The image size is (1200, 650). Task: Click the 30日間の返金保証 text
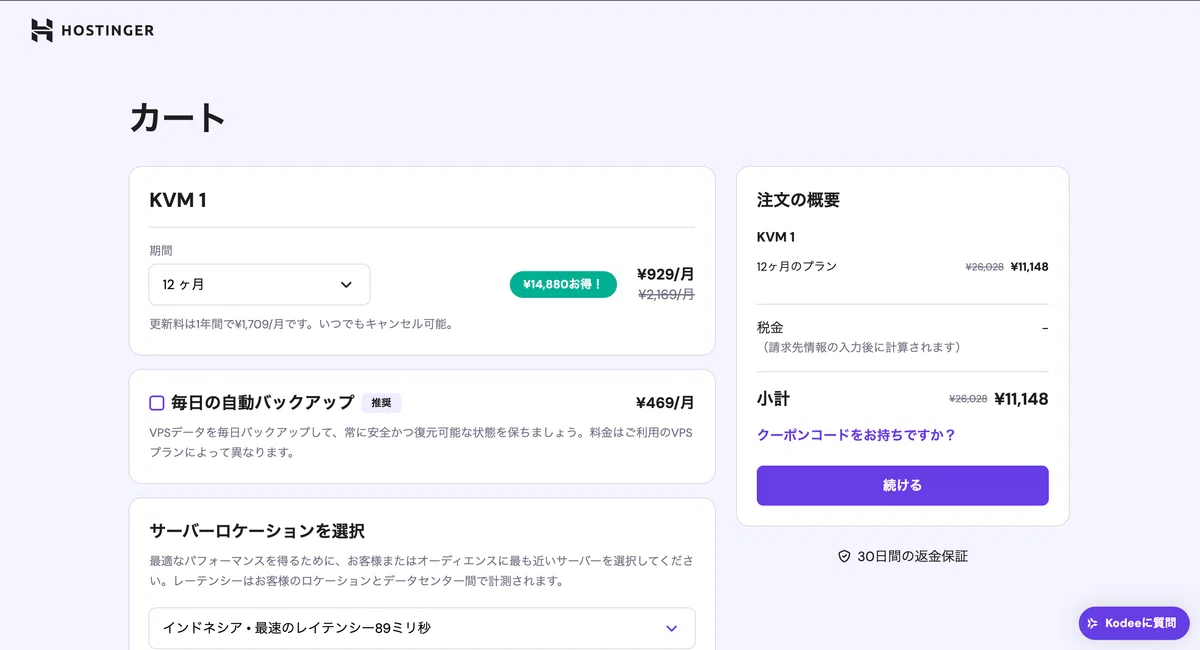click(x=913, y=556)
